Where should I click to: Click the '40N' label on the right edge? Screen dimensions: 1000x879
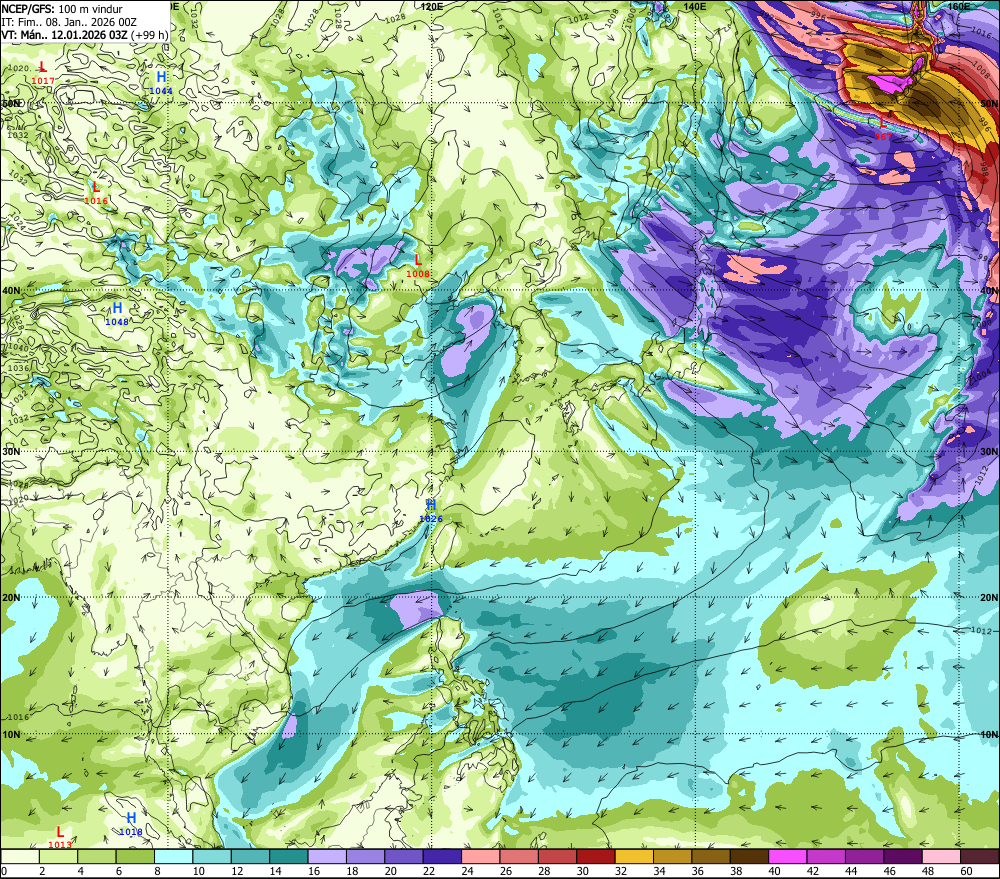coord(989,291)
